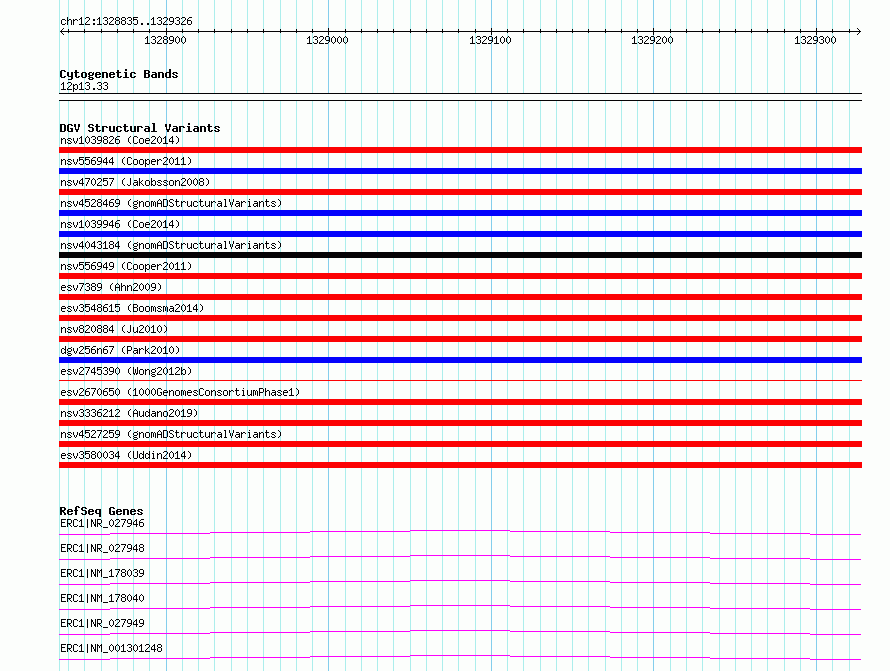Image resolution: width=890 pixels, height=671 pixels.
Task: Open variant esv2745390 (Wong2012b) label
Action: click(126, 371)
